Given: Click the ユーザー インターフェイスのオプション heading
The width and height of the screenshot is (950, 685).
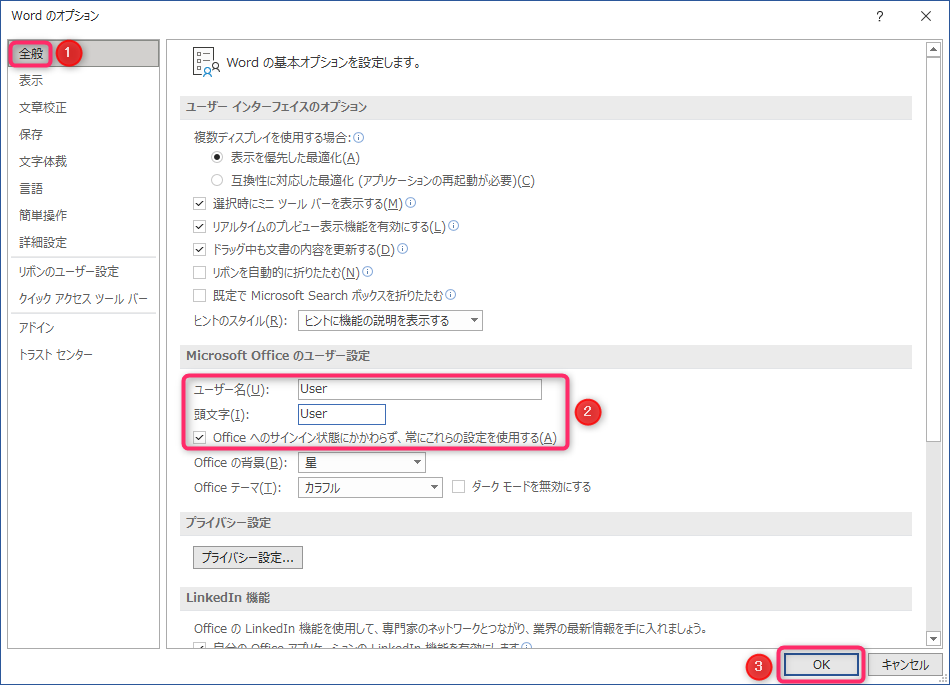Looking at the screenshot, I should point(276,107).
